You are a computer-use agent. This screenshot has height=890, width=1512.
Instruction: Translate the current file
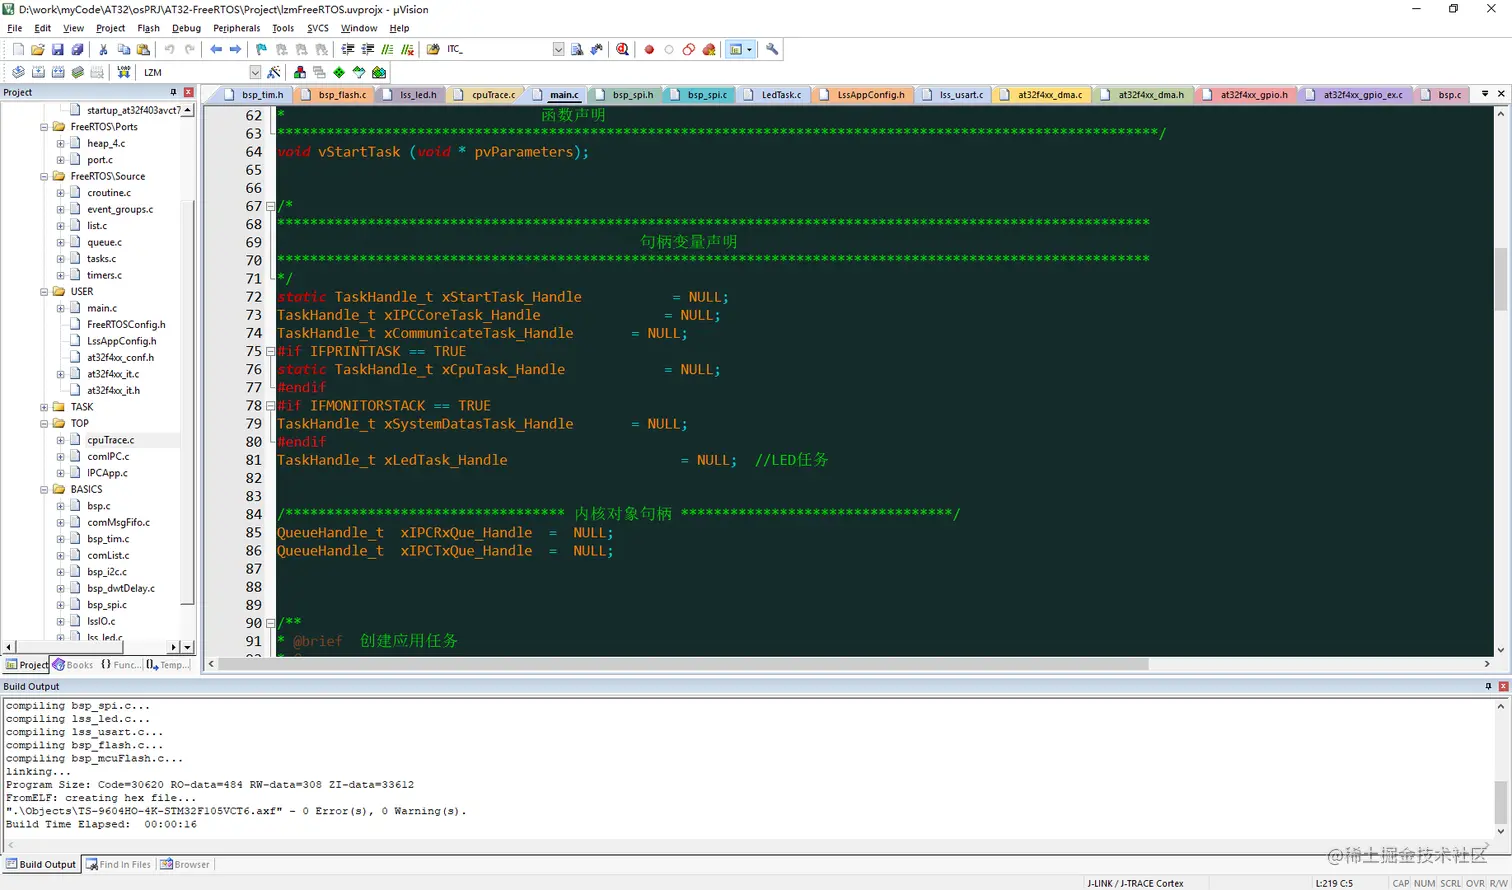(18, 72)
